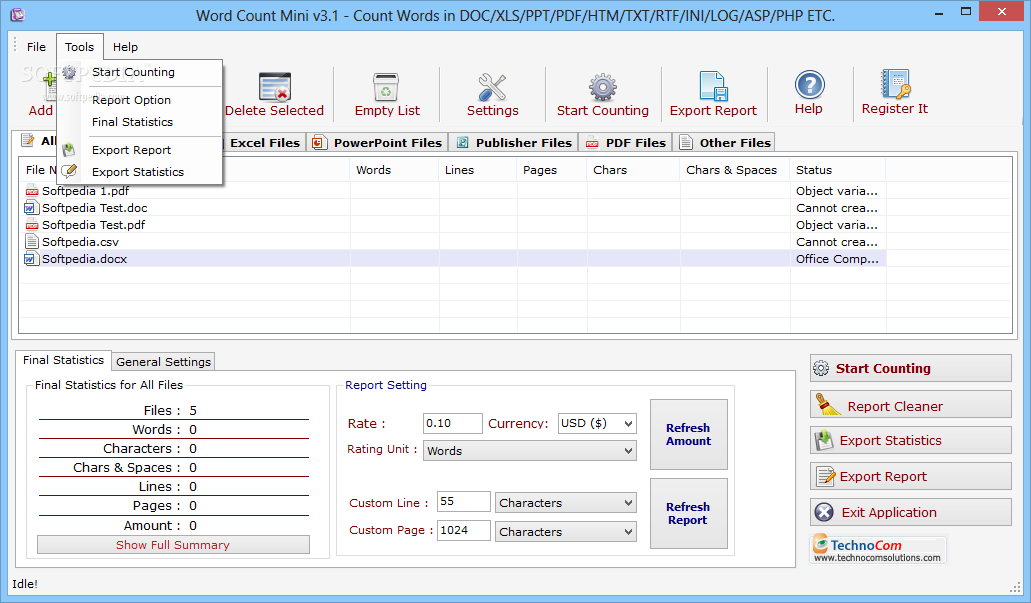Viewport: 1031px width, 603px height.
Task: Click the icon beside Export Report menu entry
Action: coord(69,150)
